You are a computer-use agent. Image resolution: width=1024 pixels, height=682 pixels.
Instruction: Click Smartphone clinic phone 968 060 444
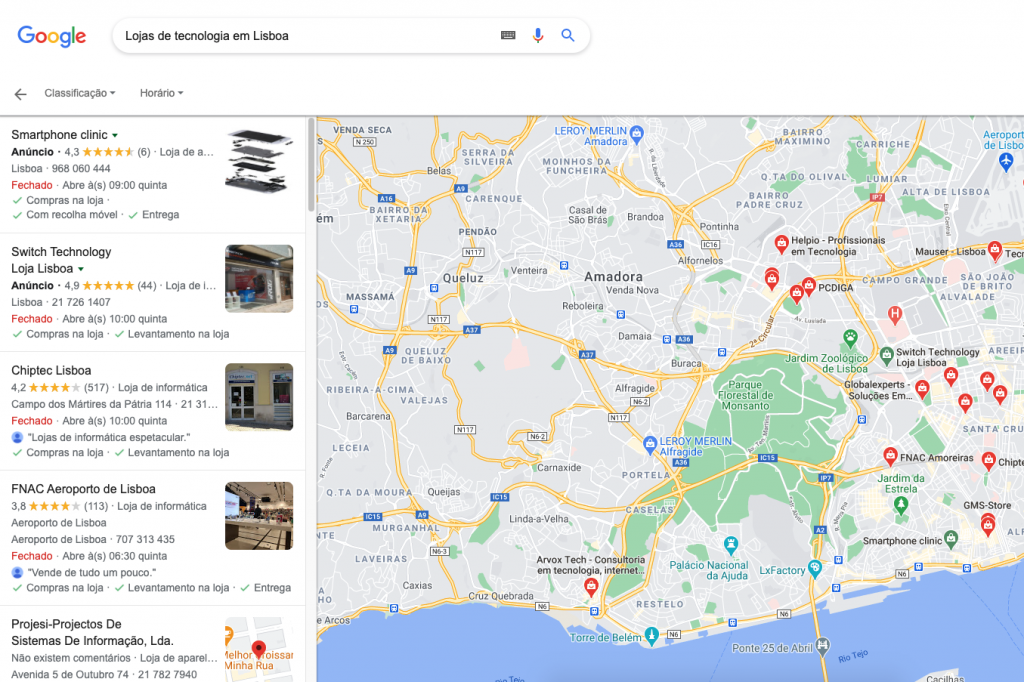pyautogui.click(x=80, y=169)
